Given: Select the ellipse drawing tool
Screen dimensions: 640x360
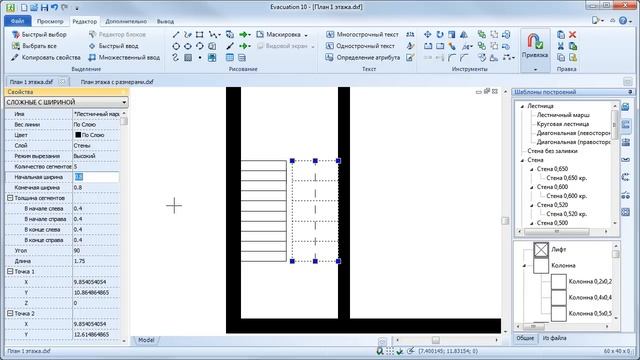Looking at the screenshot, I should 188,46.
